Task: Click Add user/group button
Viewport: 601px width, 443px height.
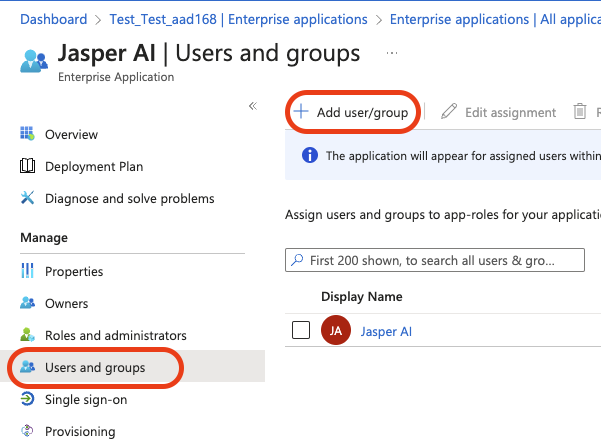Action: [x=351, y=113]
